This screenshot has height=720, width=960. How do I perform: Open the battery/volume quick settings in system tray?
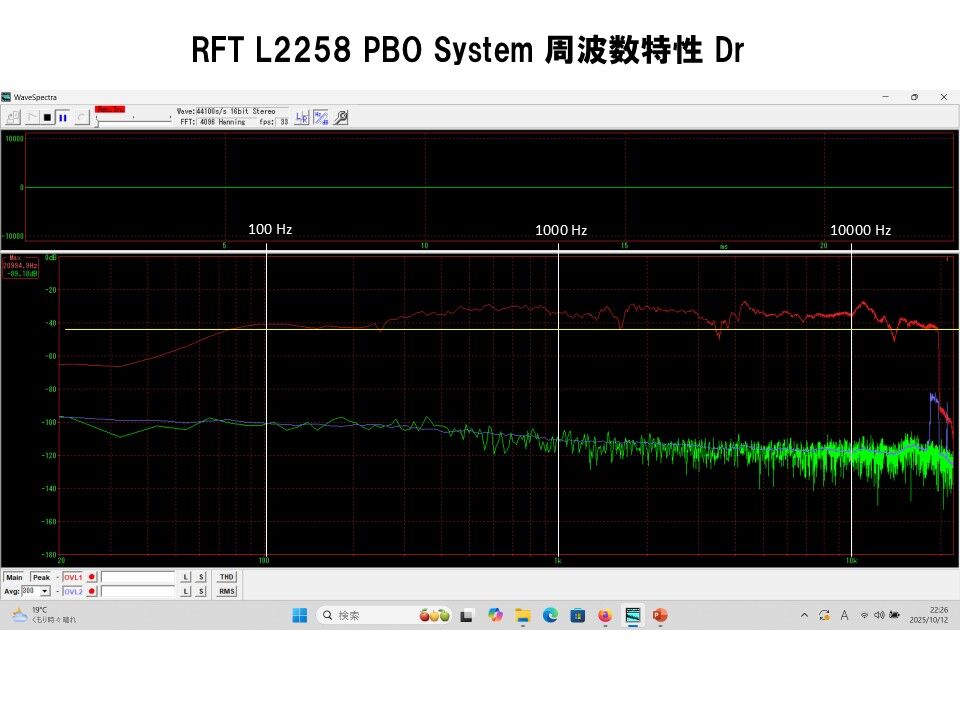(x=881, y=616)
